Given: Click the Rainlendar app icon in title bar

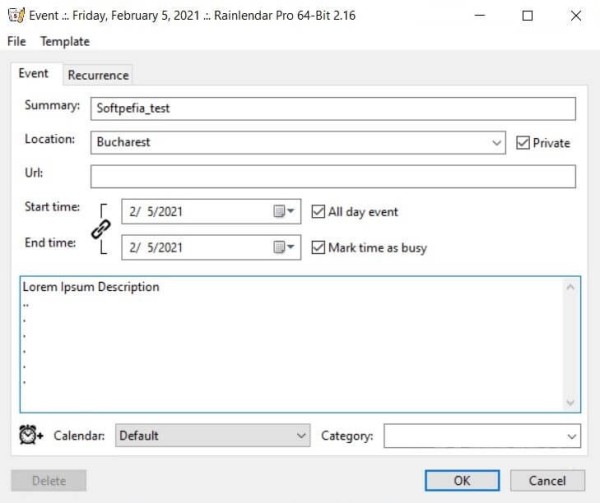Looking at the screenshot, I should pyautogui.click(x=16, y=15).
